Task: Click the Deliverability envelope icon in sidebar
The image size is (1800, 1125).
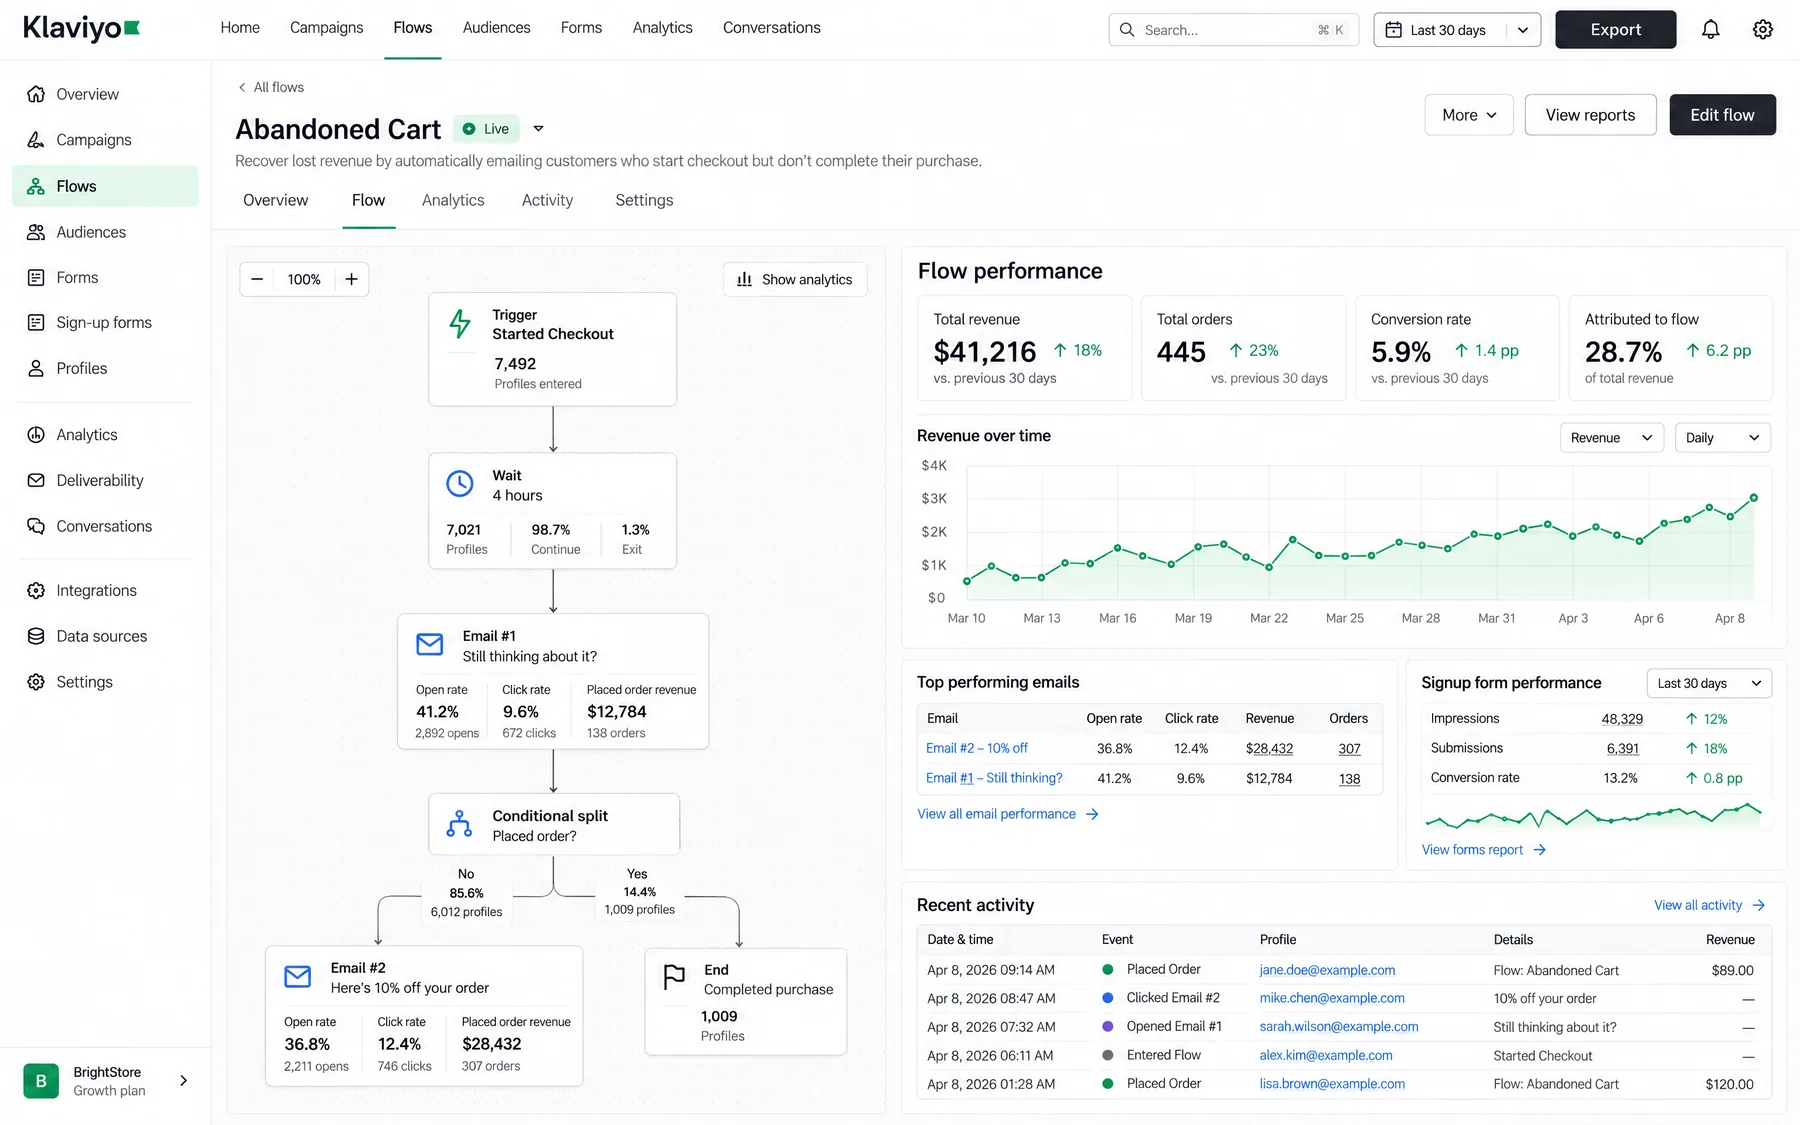Action: coord(36,480)
